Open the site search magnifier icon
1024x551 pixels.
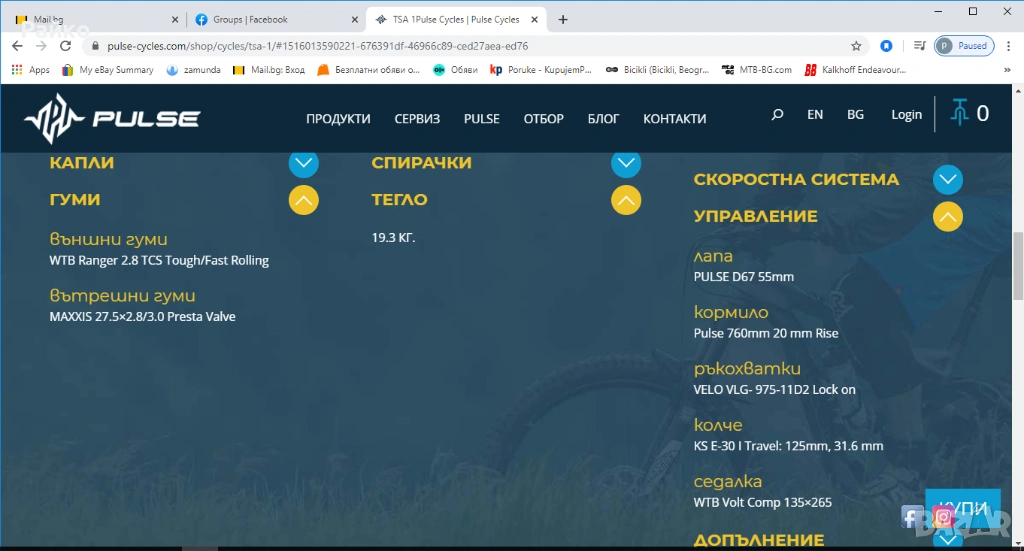pos(777,114)
